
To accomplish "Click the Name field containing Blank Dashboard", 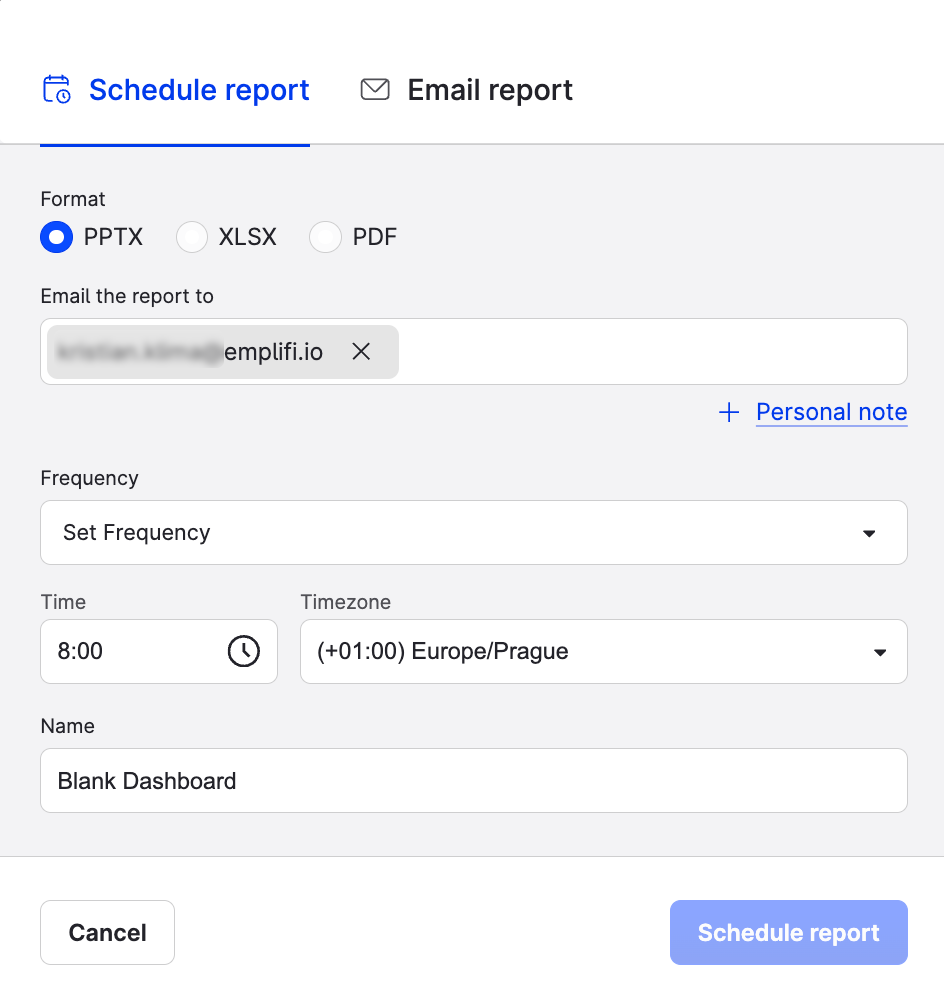I will (473, 781).
